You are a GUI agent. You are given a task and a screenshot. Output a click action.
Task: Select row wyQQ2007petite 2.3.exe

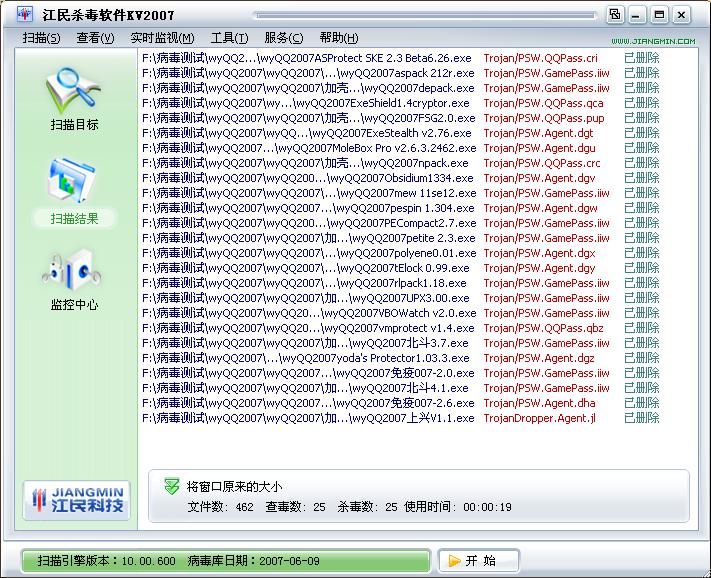tap(401, 238)
